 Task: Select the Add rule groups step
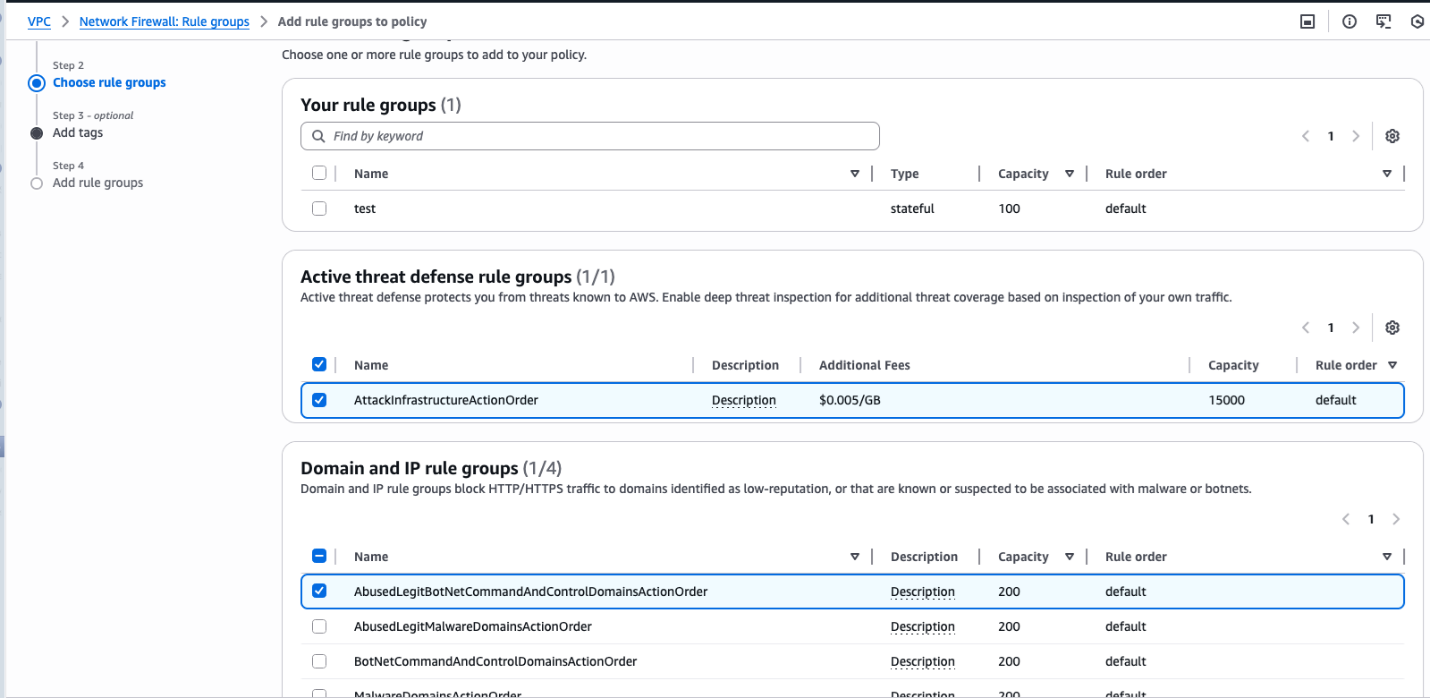coord(98,183)
